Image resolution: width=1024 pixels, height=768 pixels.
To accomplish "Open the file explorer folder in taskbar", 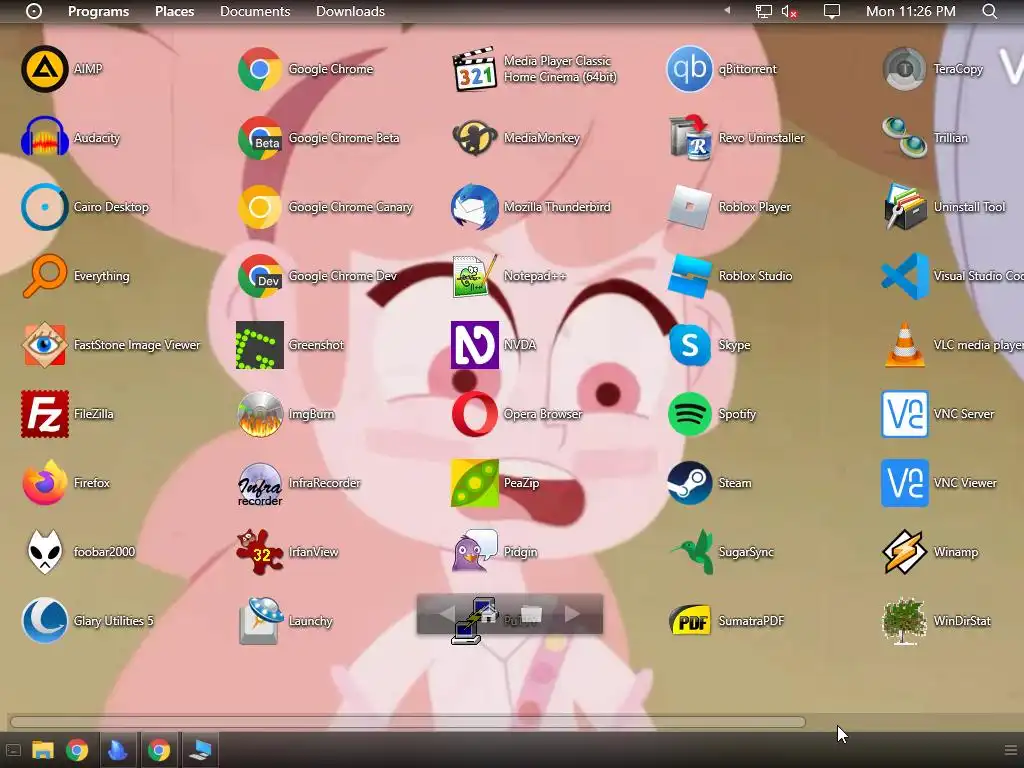I will [43, 750].
